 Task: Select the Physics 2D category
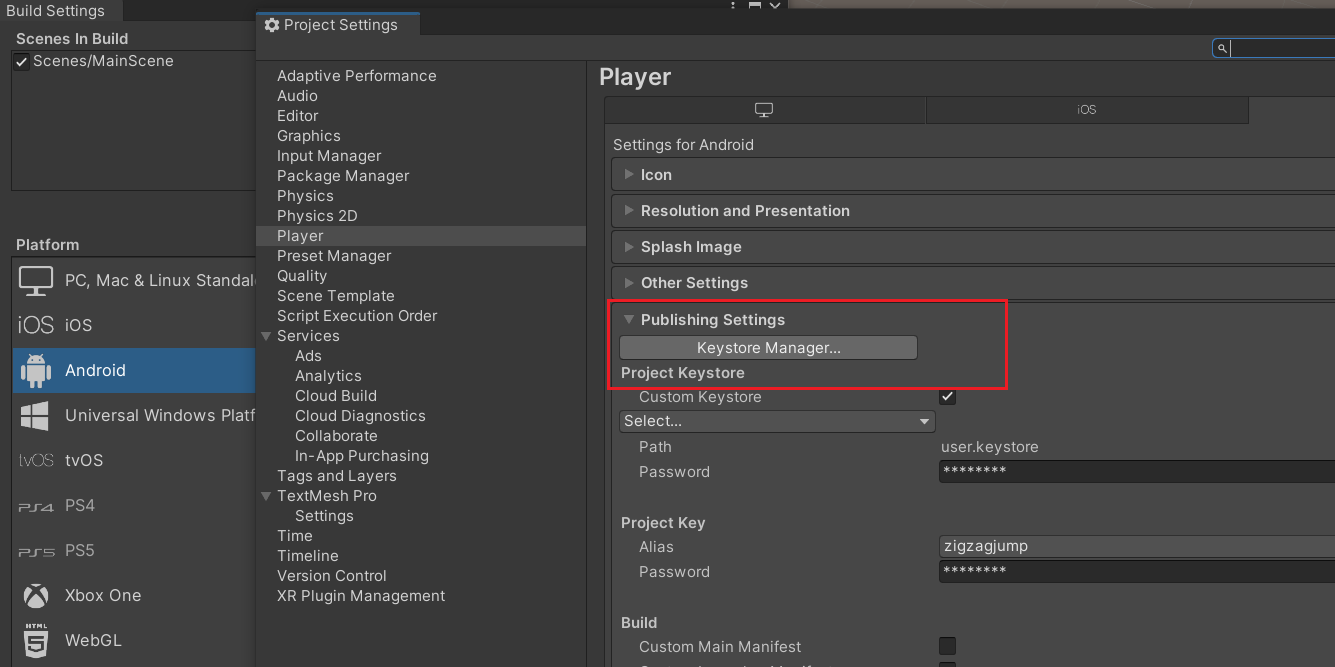(x=317, y=216)
